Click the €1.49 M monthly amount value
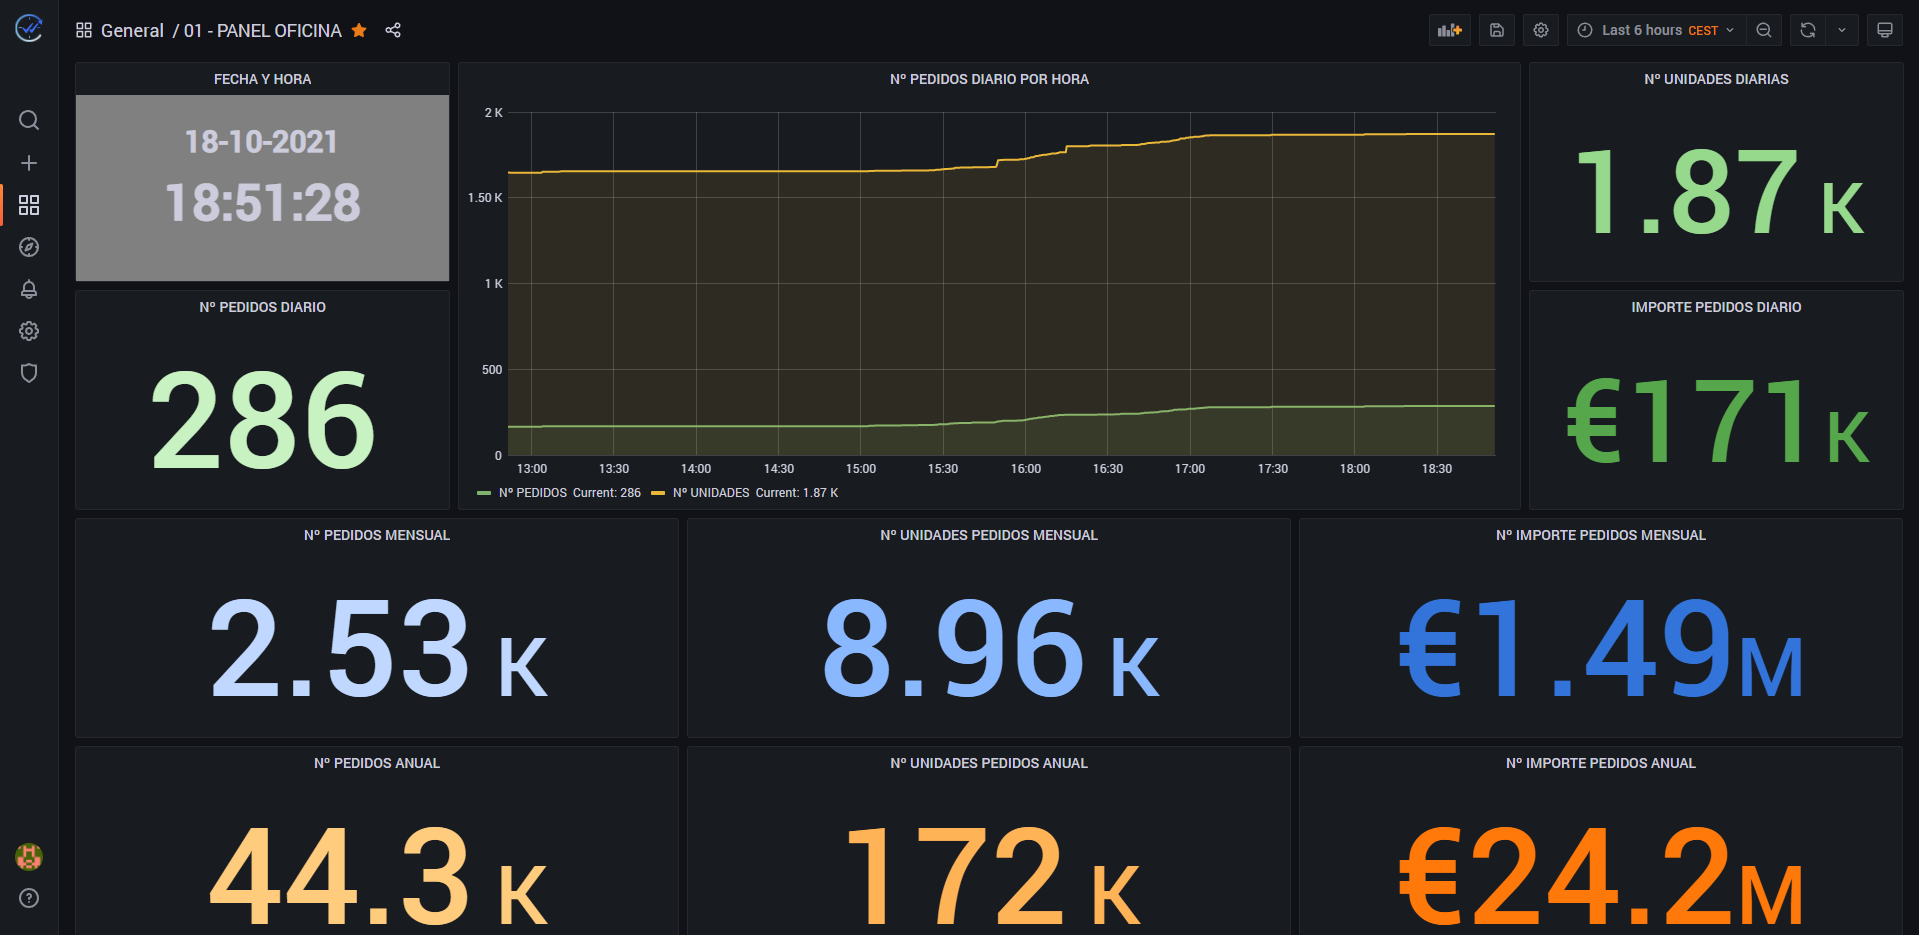The height and width of the screenshot is (935, 1919). pyautogui.click(x=1601, y=649)
